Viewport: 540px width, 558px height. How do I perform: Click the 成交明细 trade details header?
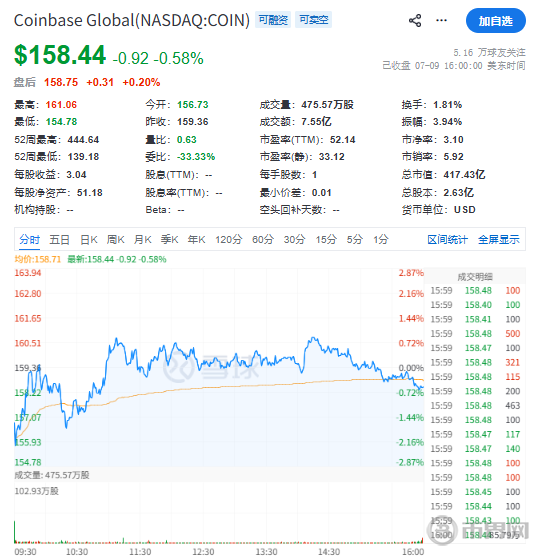pos(475,277)
